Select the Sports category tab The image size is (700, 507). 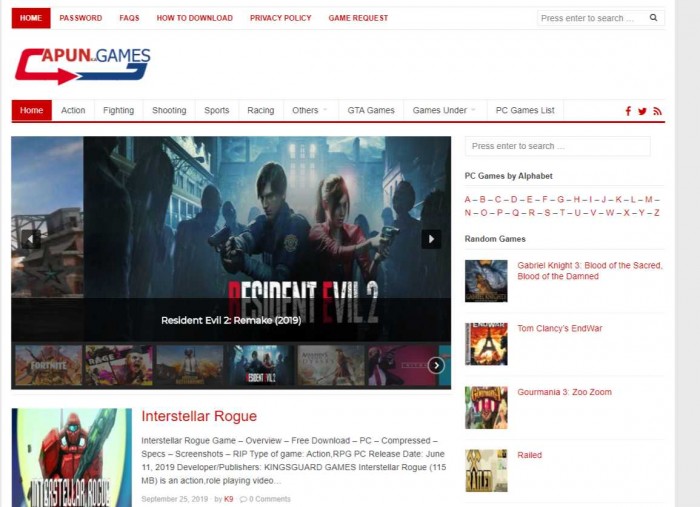point(217,110)
